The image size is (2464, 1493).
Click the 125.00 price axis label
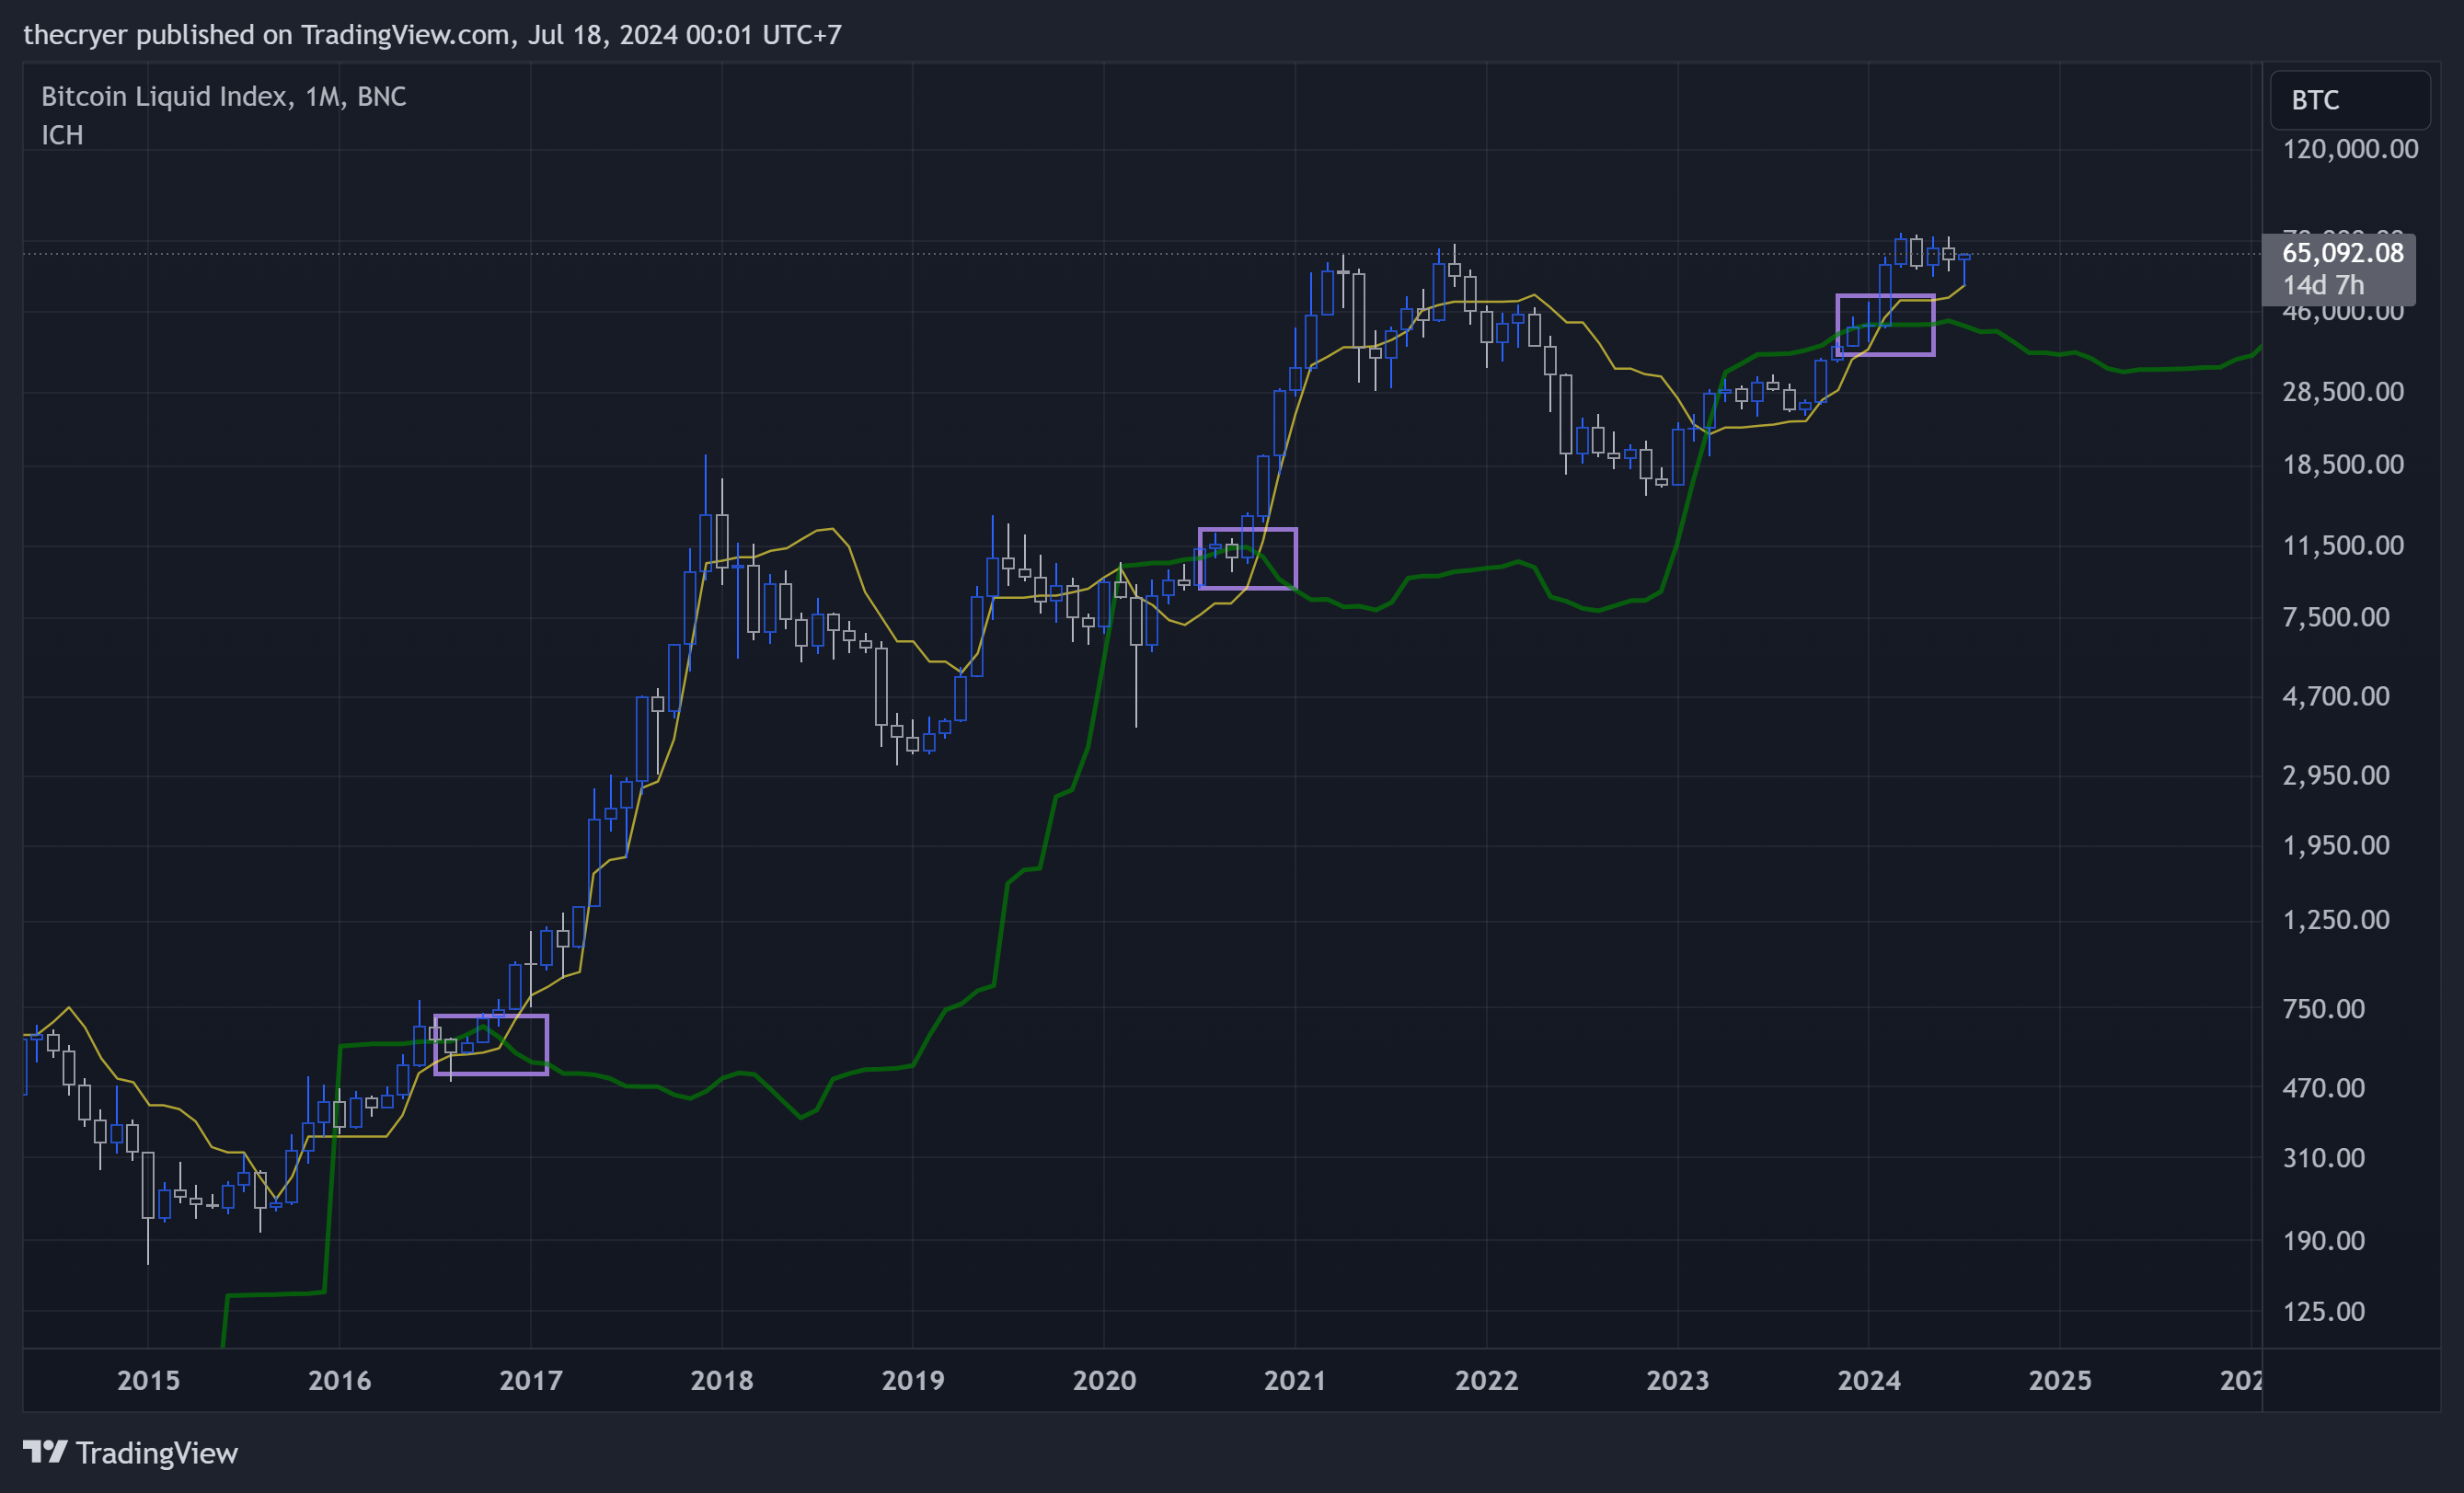tap(2324, 1311)
